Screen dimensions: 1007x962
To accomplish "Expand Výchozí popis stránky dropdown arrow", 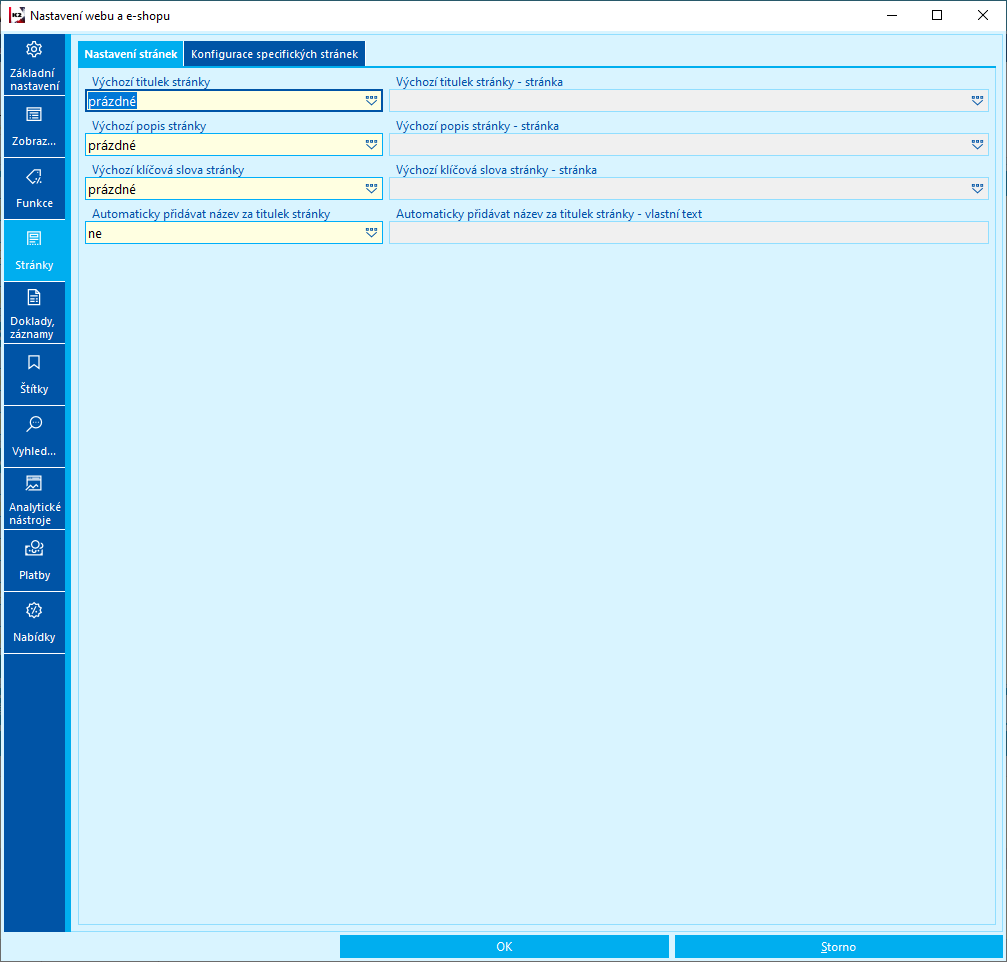I will pos(371,144).
